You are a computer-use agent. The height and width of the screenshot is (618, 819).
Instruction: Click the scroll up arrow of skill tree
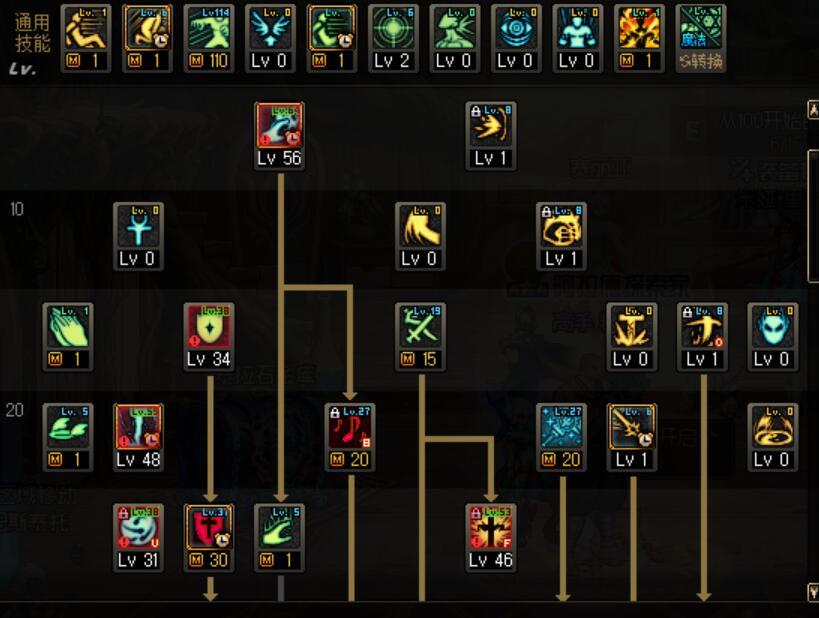813,110
